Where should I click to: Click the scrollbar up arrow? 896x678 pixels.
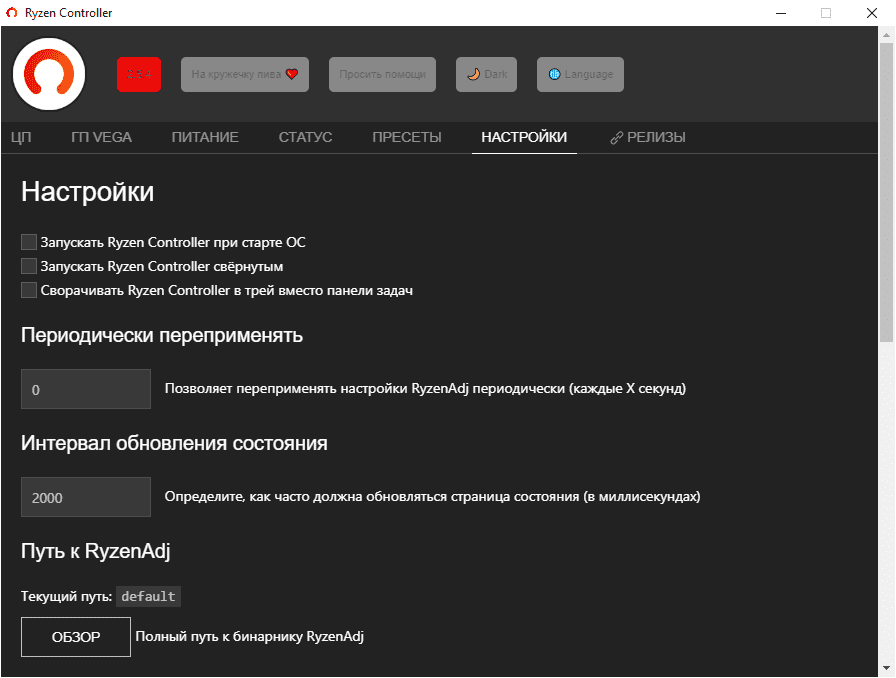click(x=887, y=35)
